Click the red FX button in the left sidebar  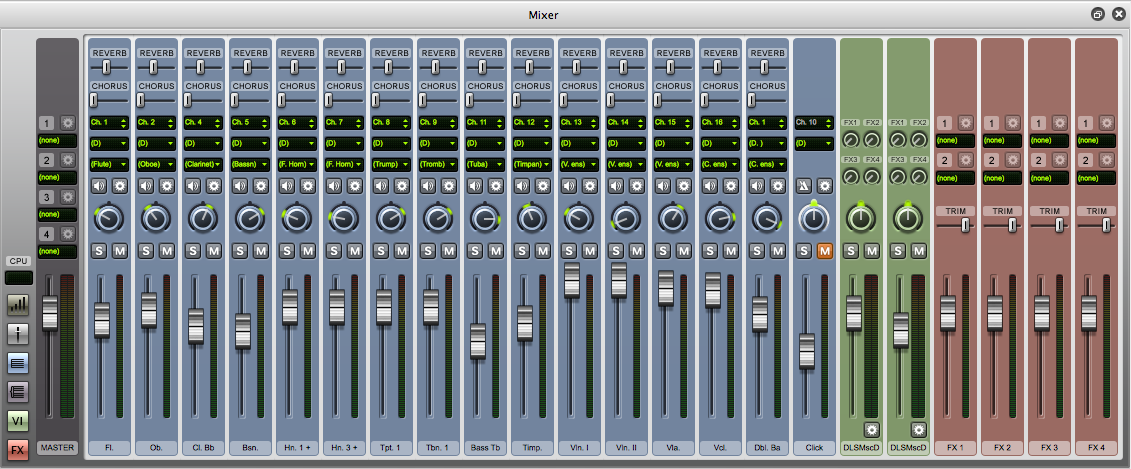coord(18,449)
